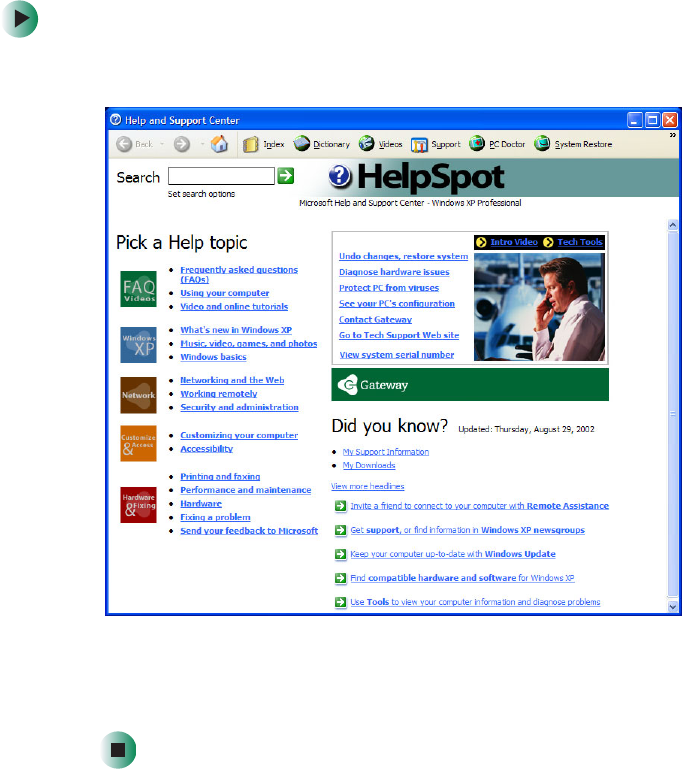
Task: Click green arrow icon beside Remote Assistance
Action: pos(340,506)
